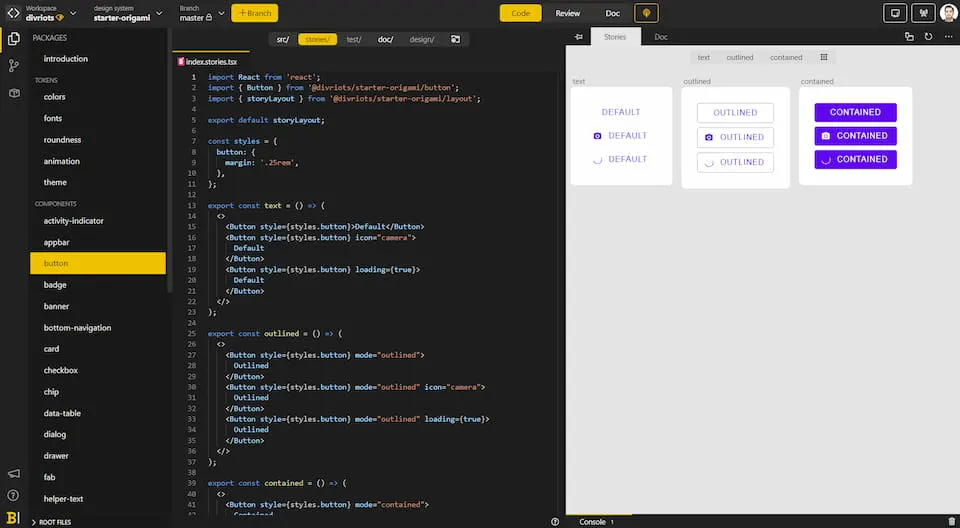960x528 pixels.
Task: Select the checkbox component in list
Action: (x=61, y=370)
